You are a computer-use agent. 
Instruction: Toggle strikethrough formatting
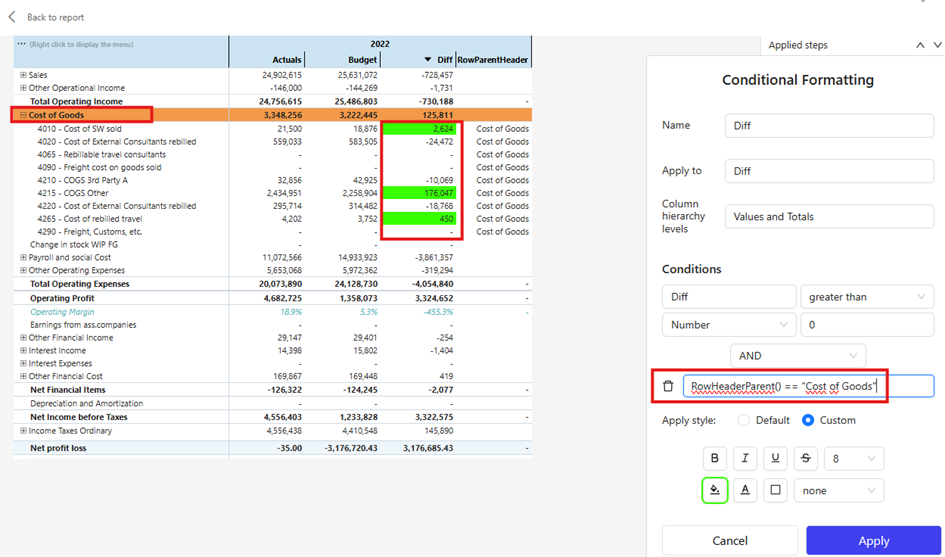pyautogui.click(x=805, y=458)
